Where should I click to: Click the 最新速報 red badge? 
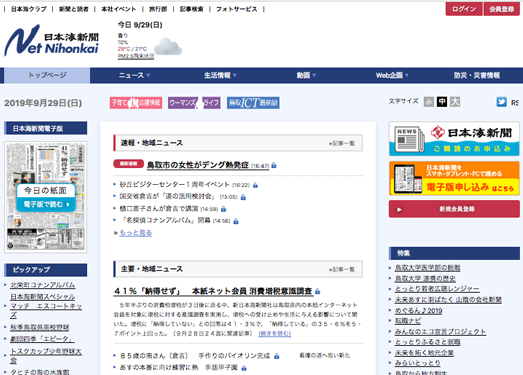point(128,163)
